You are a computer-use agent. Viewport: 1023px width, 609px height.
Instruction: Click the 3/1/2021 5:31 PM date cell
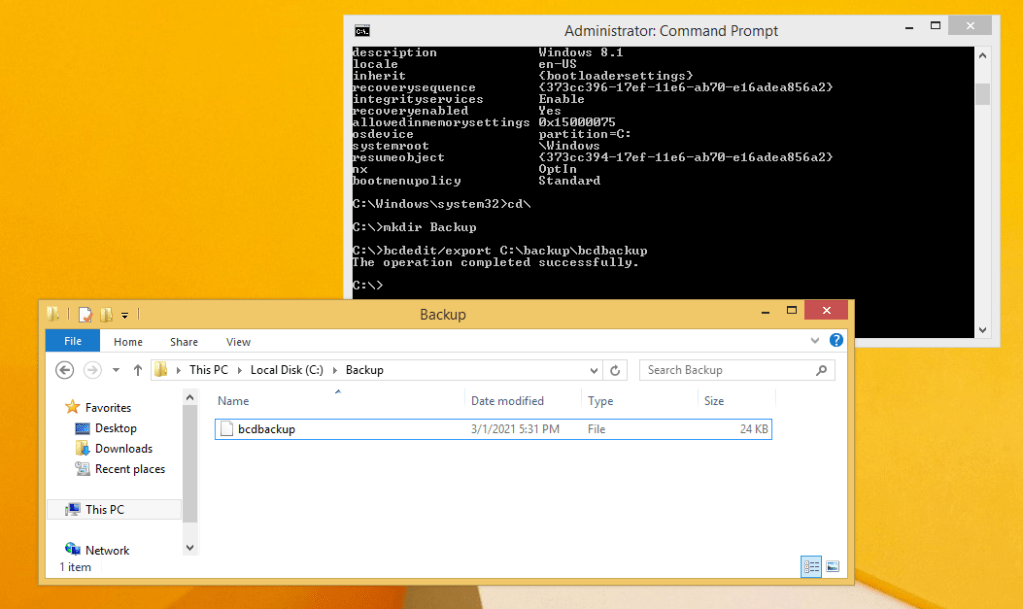click(x=515, y=429)
